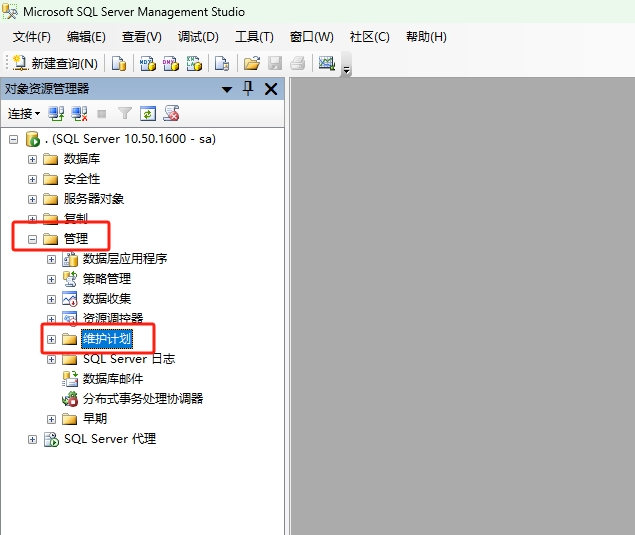Click the script icon with red cross
The width and height of the screenshot is (635, 535).
[x=171, y=113]
